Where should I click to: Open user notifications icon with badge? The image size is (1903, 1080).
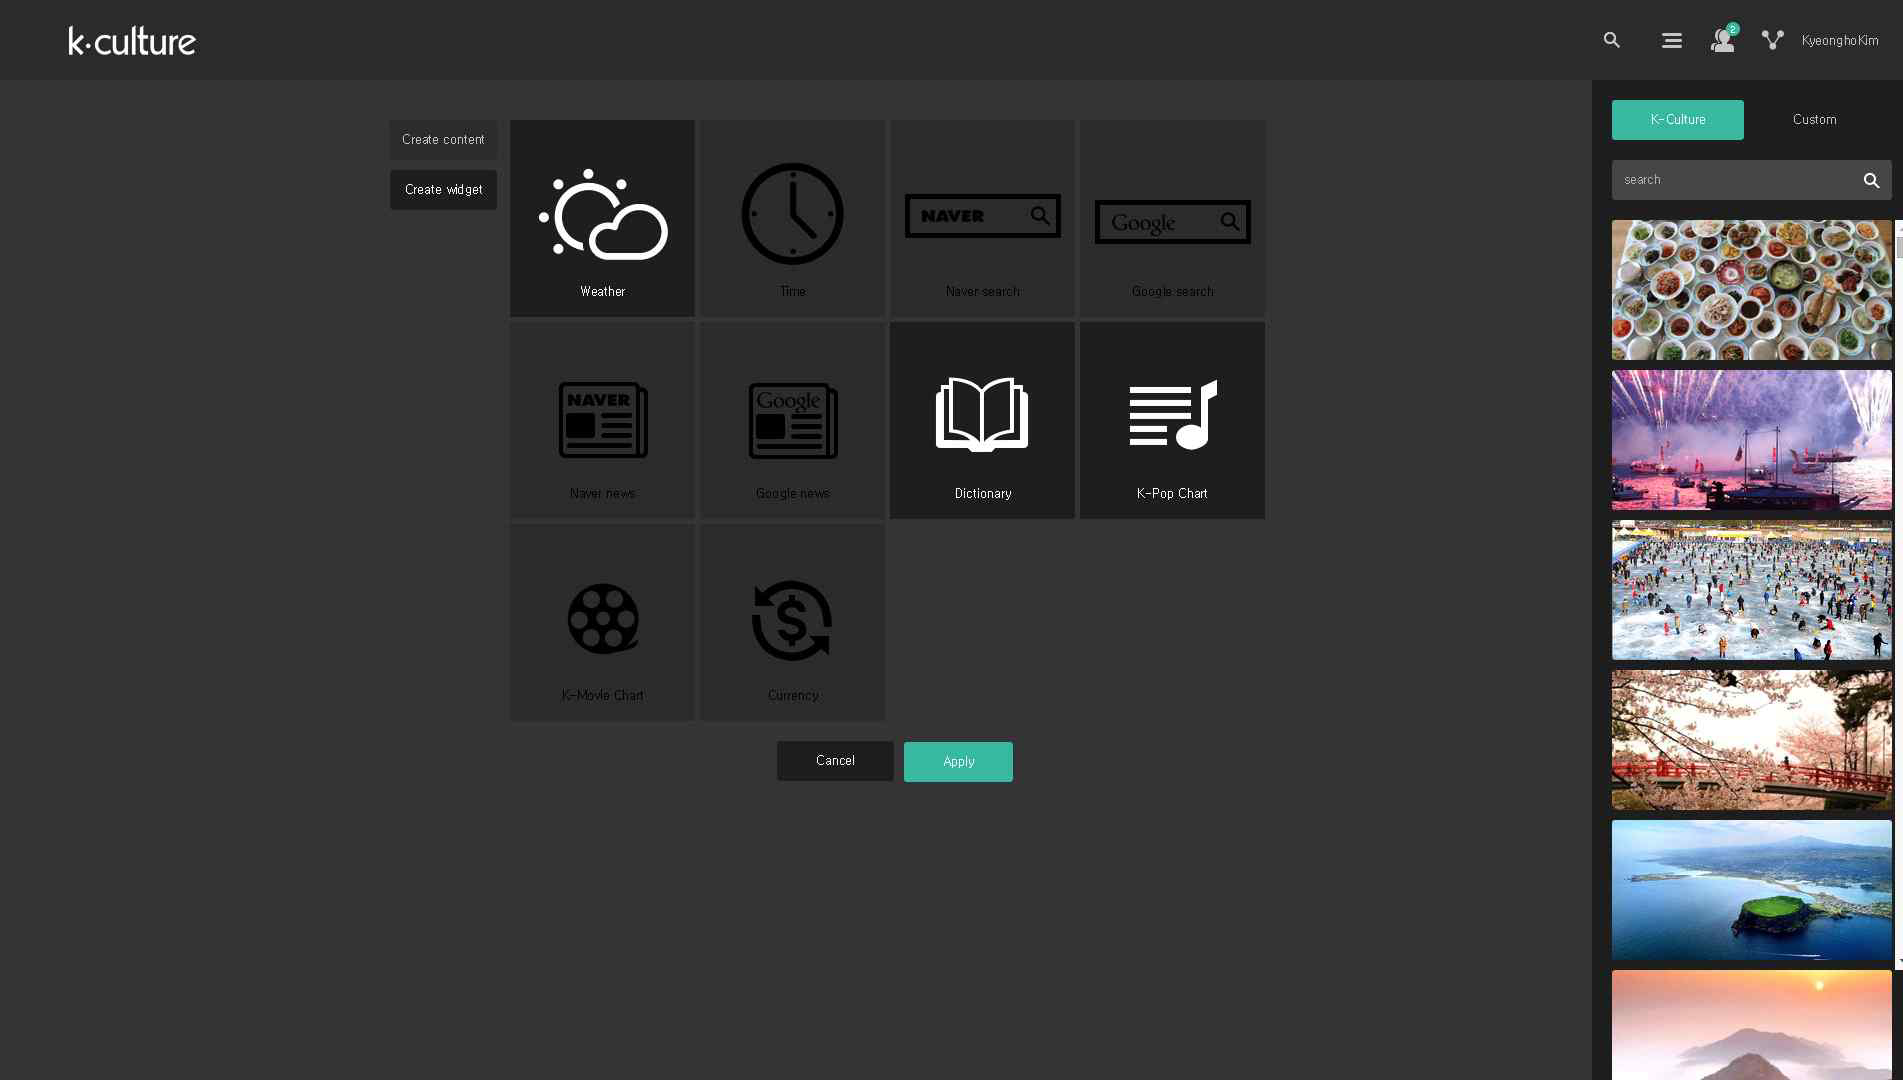(1723, 39)
